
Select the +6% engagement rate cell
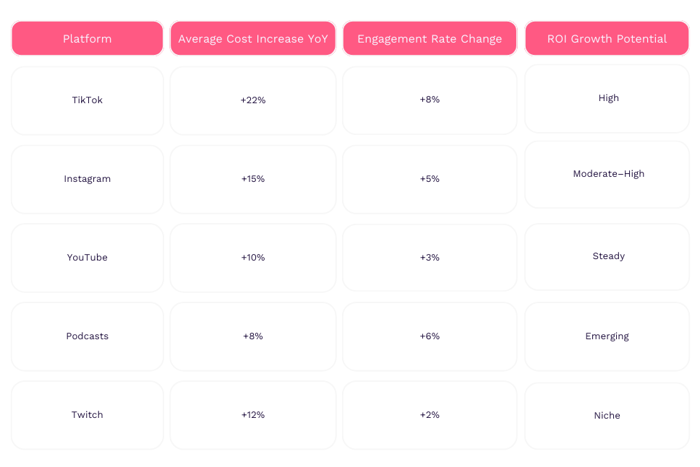pyautogui.click(x=430, y=336)
